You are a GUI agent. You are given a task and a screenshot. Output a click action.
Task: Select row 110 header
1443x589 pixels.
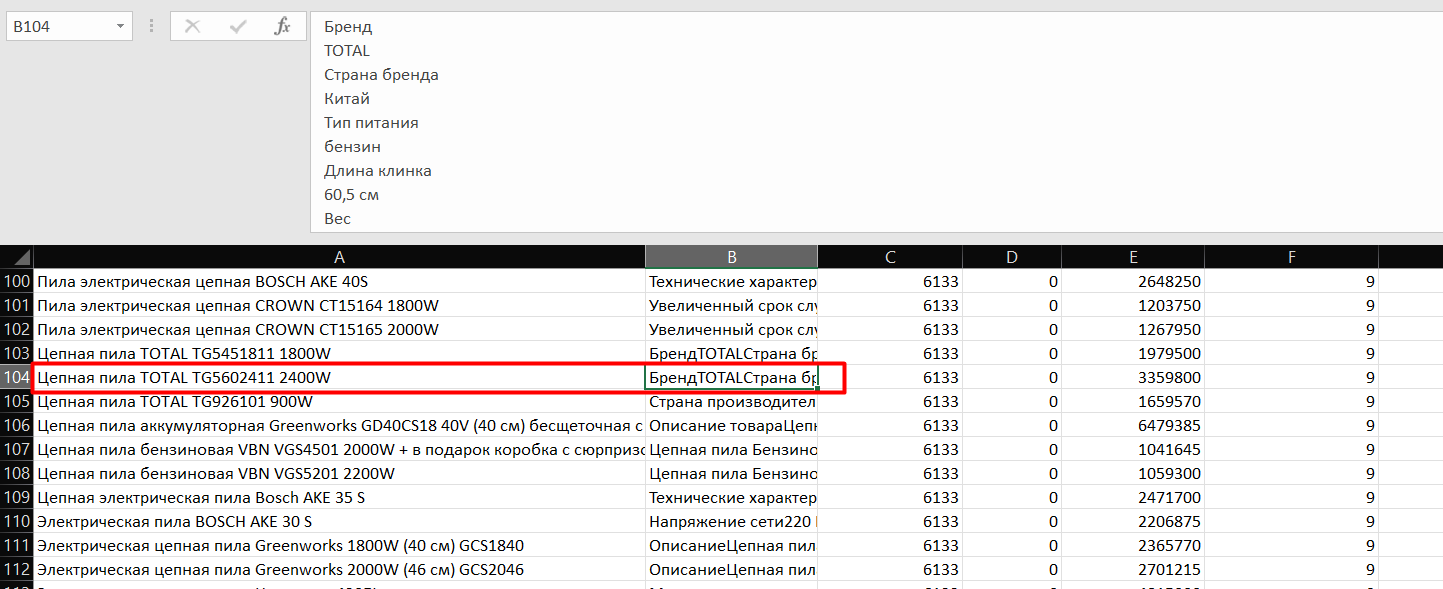click(17, 521)
